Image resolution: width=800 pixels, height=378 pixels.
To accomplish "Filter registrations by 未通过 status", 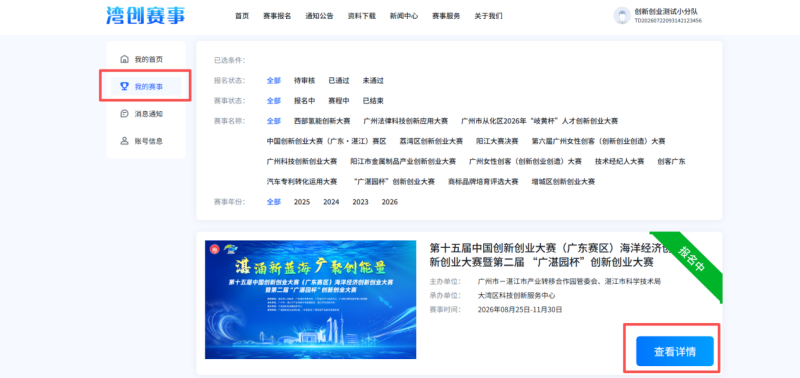I will [373, 81].
